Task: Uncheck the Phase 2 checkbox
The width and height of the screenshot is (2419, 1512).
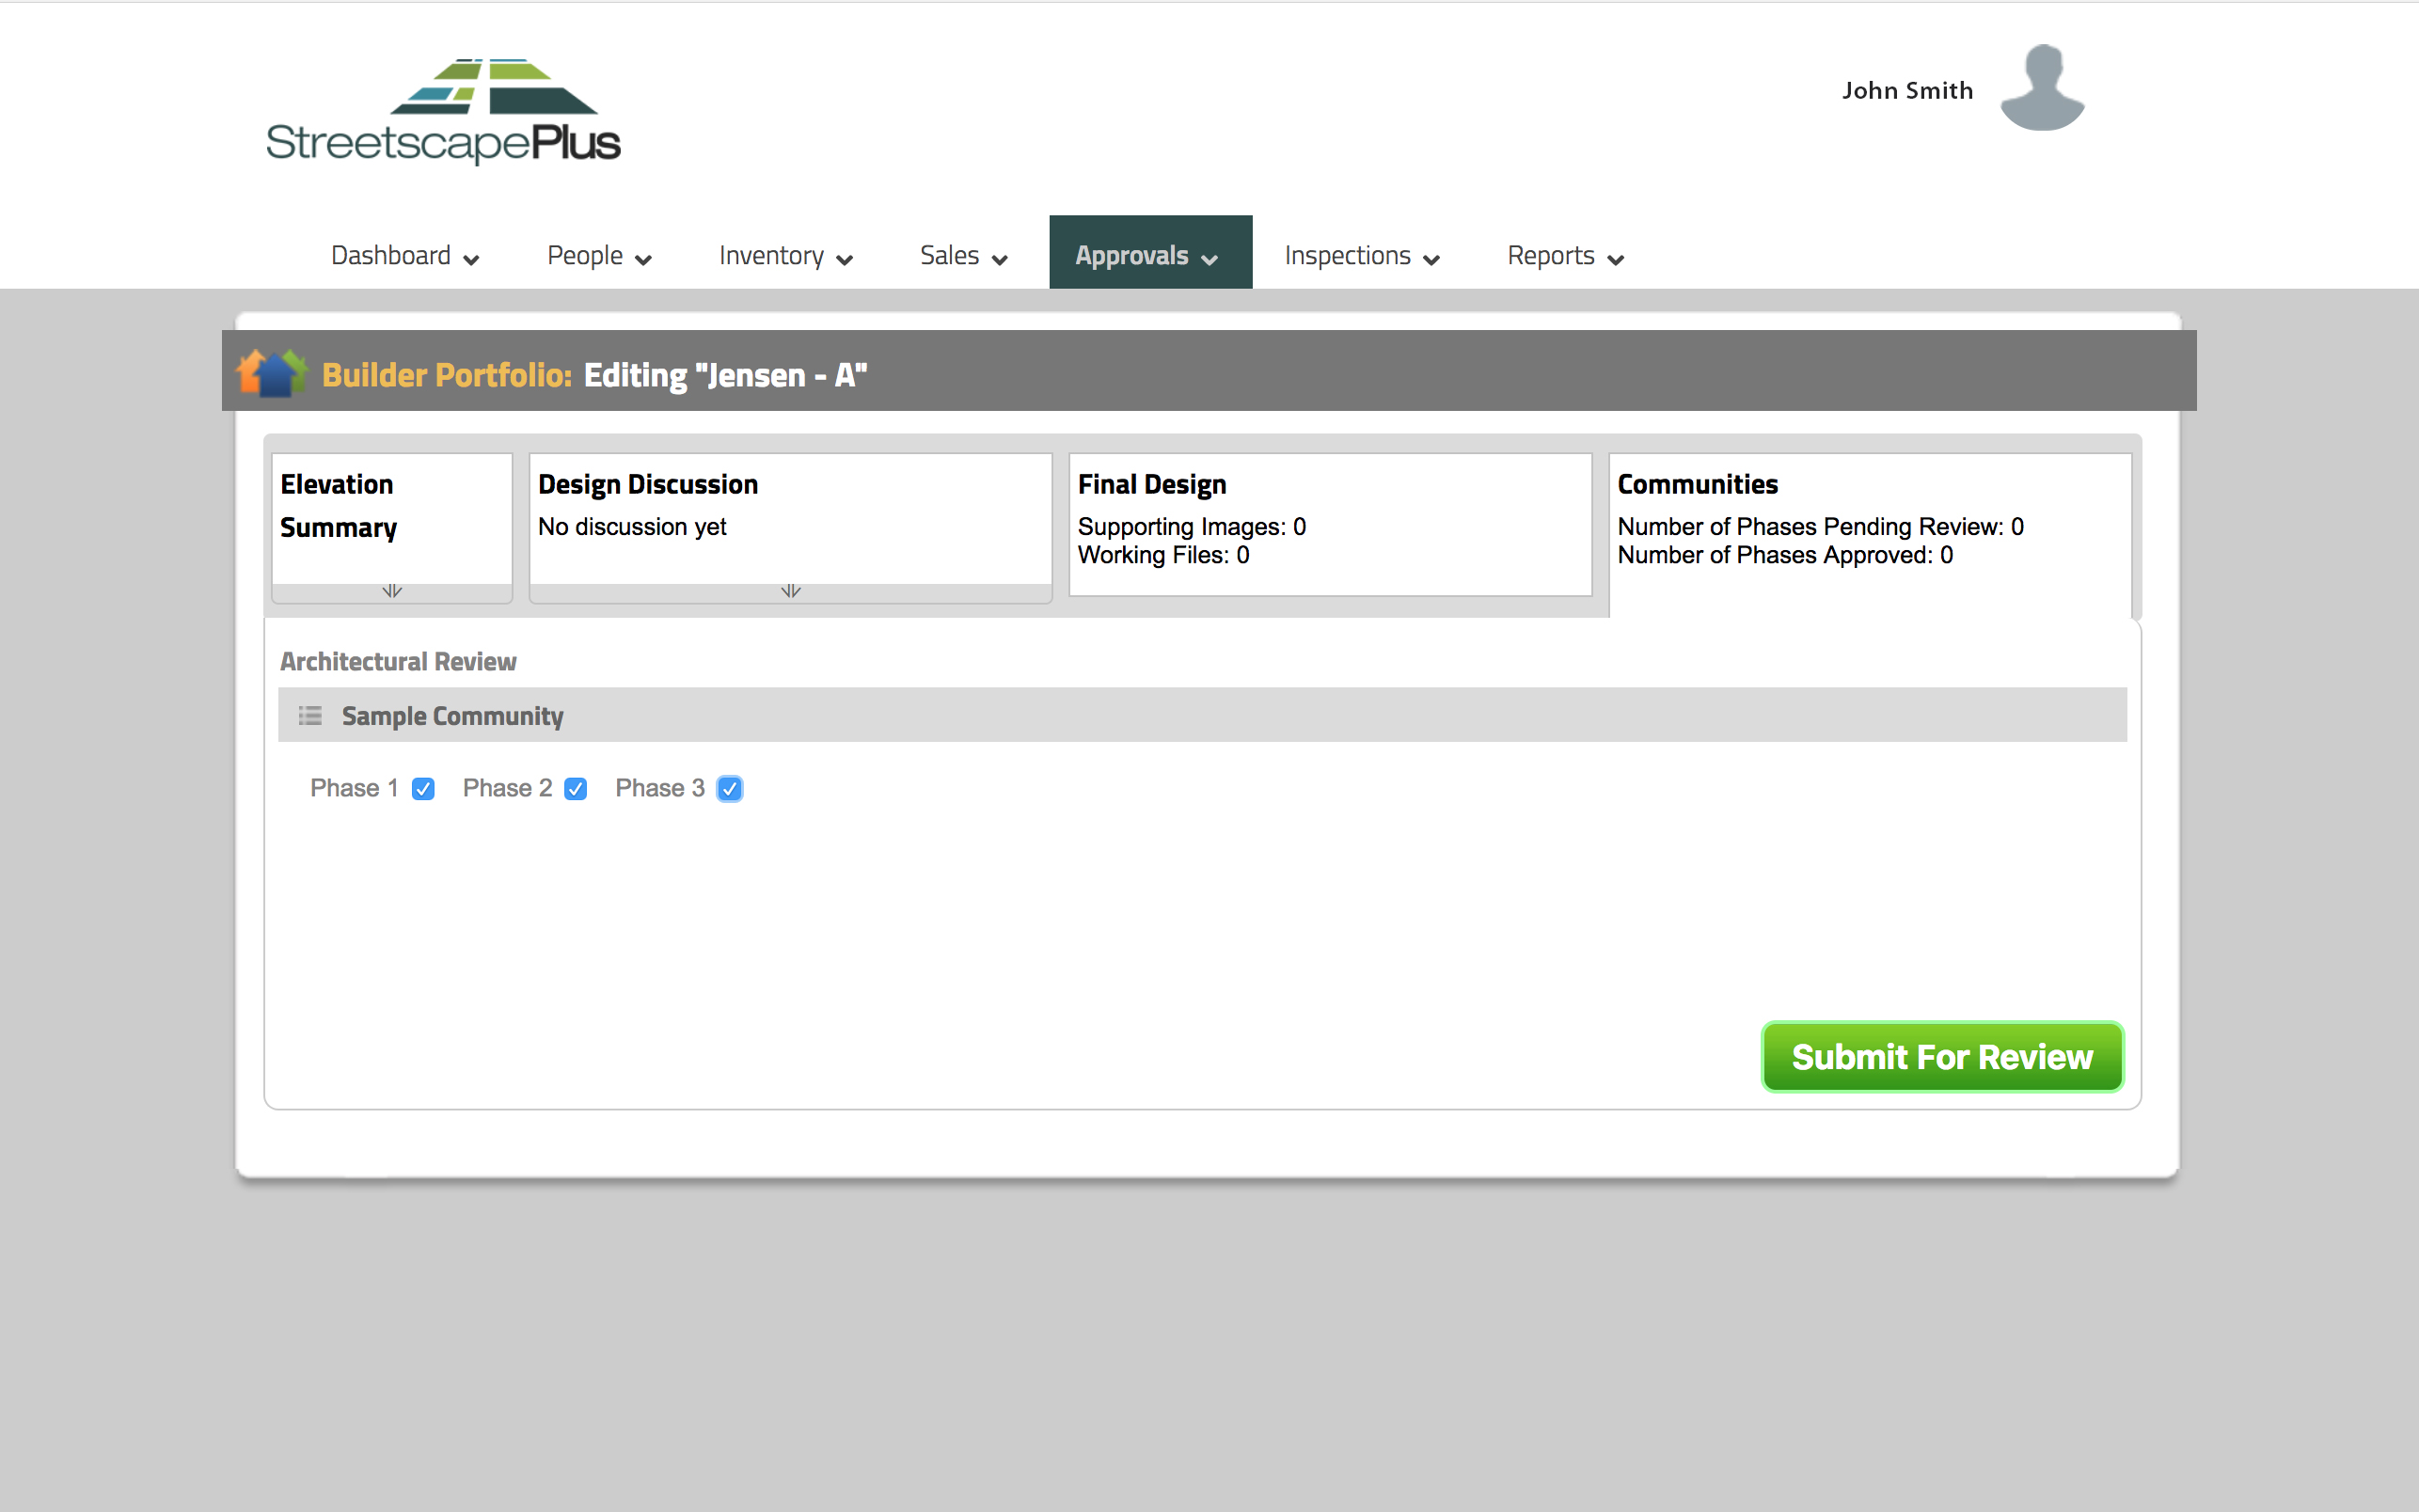Action: pyautogui.click(x=575, y=789)
